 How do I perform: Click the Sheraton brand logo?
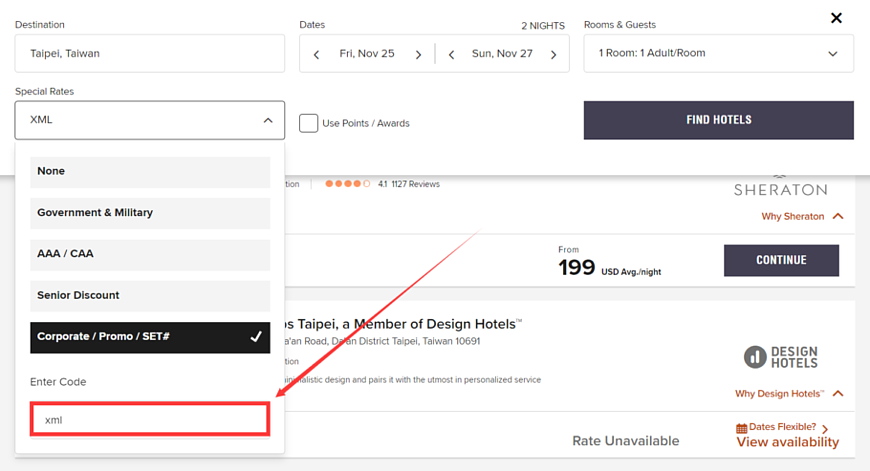781,188
